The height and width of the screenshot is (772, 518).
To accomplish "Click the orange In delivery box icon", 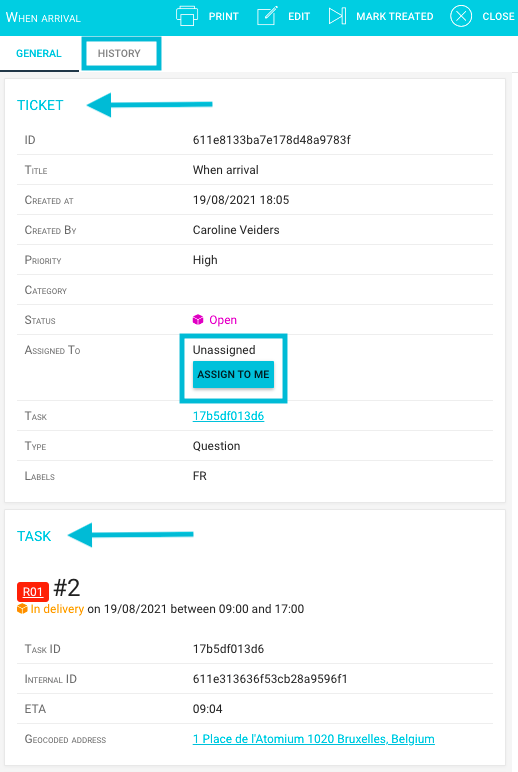I will click(22, 609).
